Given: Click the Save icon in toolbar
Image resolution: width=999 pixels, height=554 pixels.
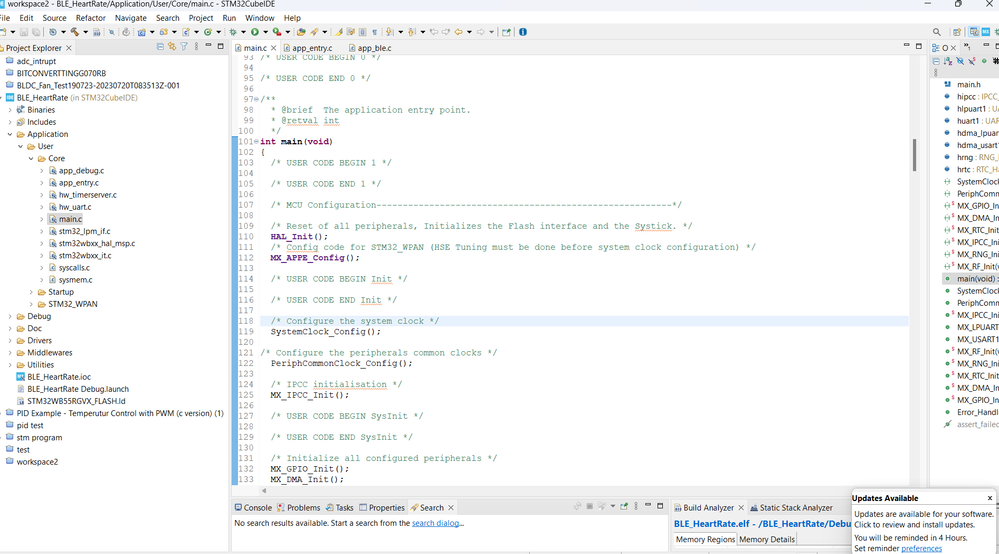Looking at the screenshot, I should coord(23,32).
